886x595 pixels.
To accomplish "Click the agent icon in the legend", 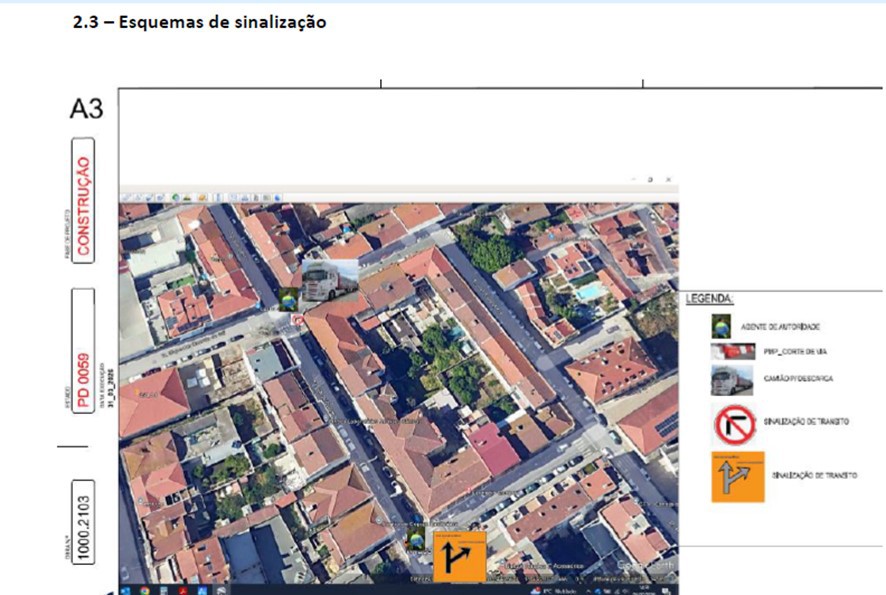I will pos(720,326).
